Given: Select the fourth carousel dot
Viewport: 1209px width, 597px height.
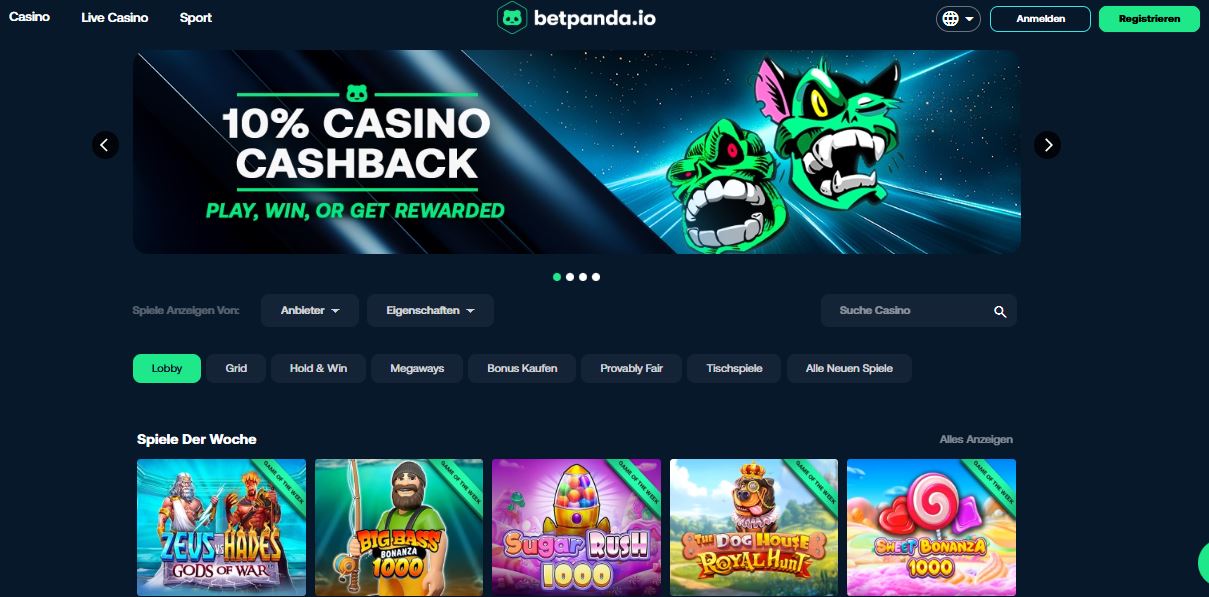Looking at the screenshot, I should point(596,277).
